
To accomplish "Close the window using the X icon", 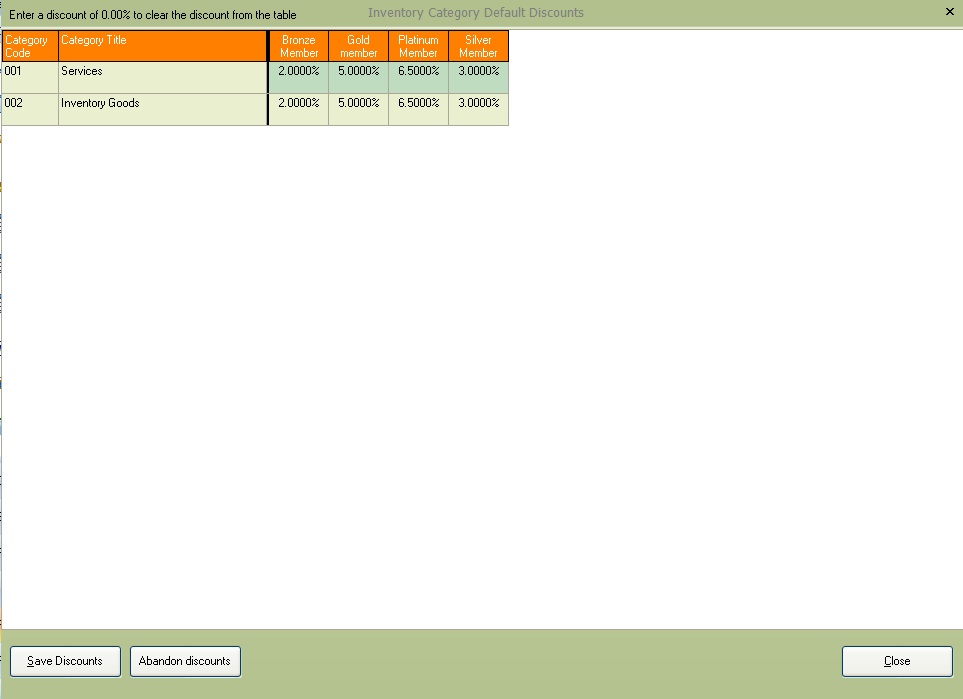I will pyautogui.click(x=949, y=12).
